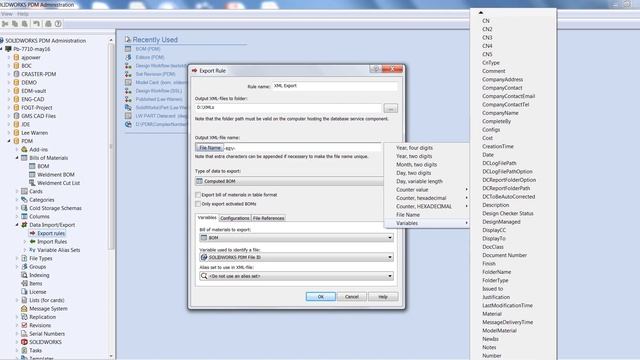Click the Groups node icon
The width and height of the screenshot is (640, 360).
(24, 267)
